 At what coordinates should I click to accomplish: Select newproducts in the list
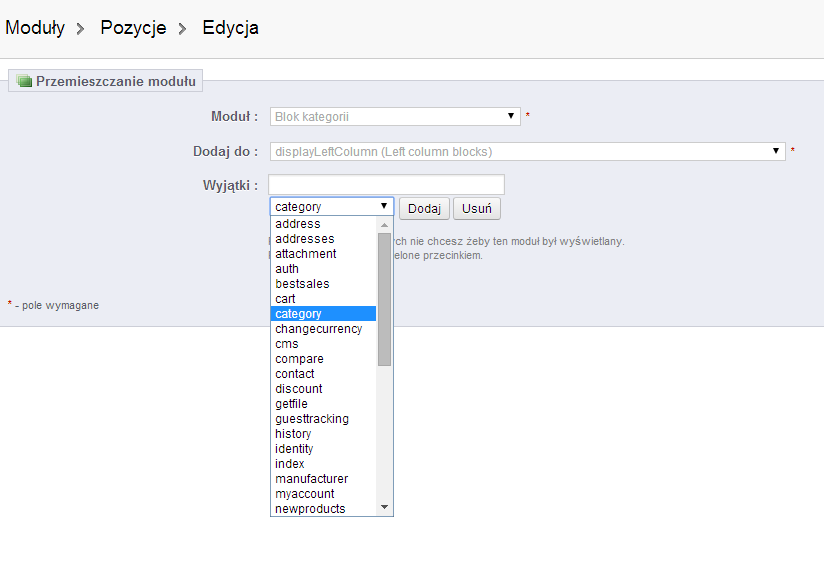tap(324, 509)
